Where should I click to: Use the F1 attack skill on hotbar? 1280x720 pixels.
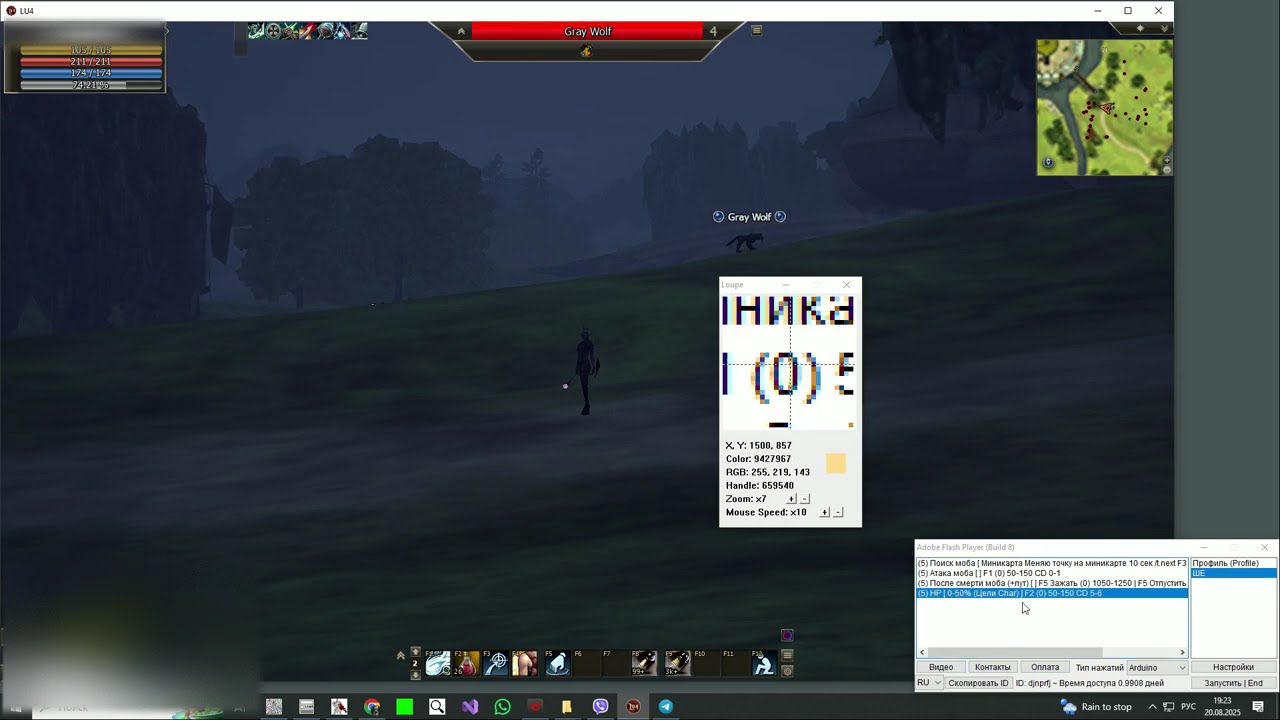437,663
